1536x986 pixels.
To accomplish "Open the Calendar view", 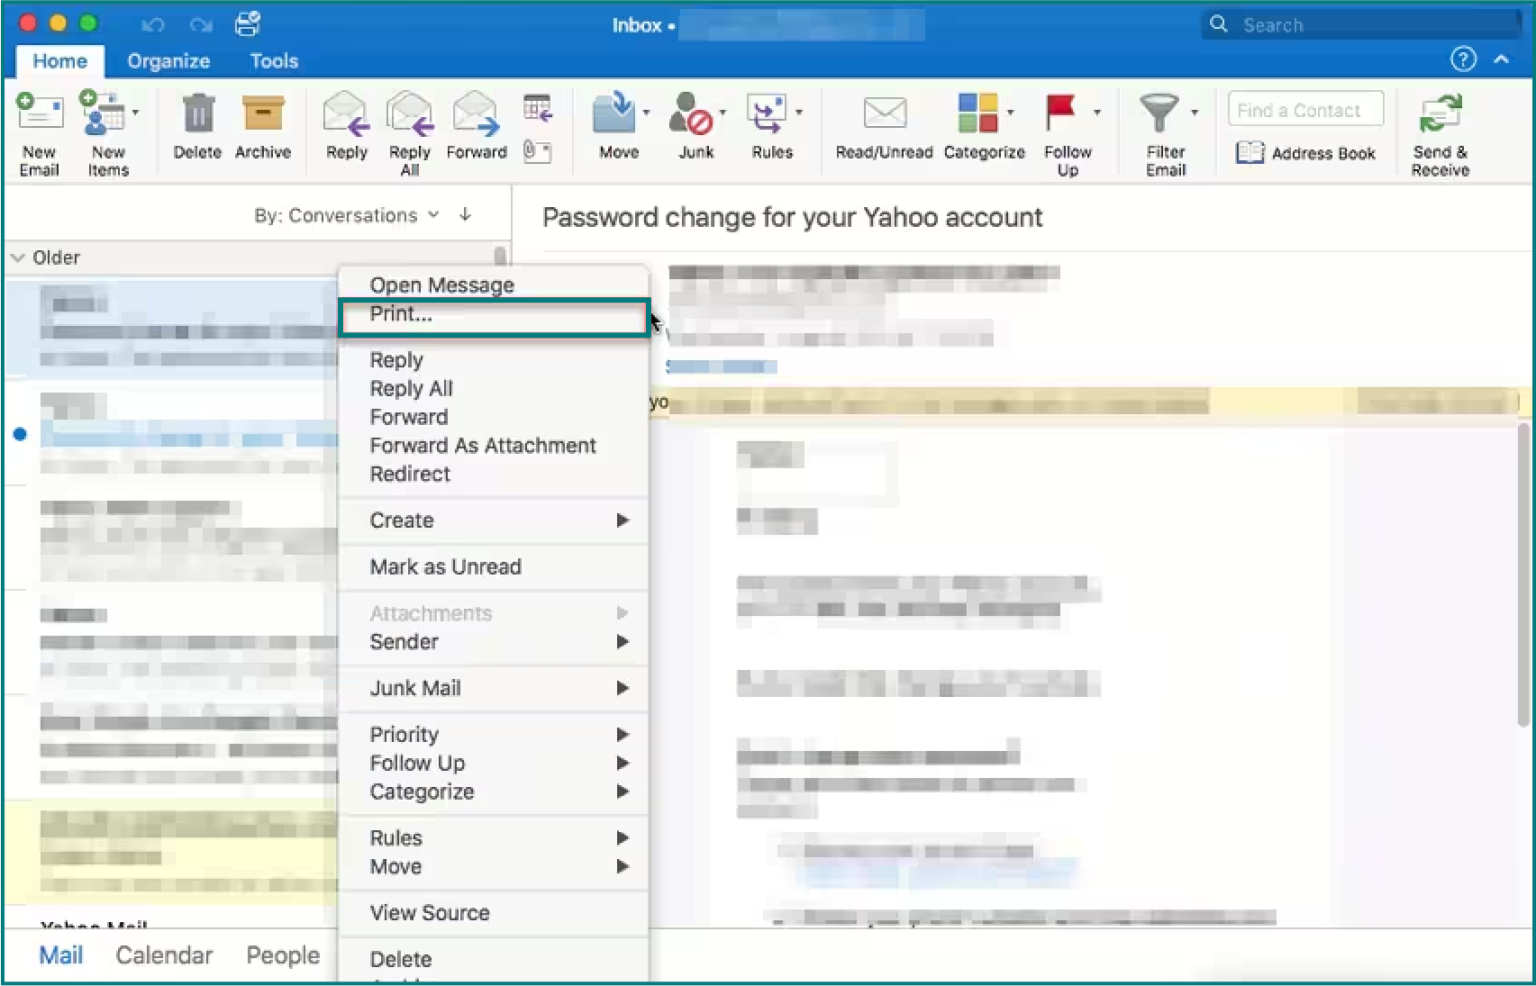I will 163,955.
